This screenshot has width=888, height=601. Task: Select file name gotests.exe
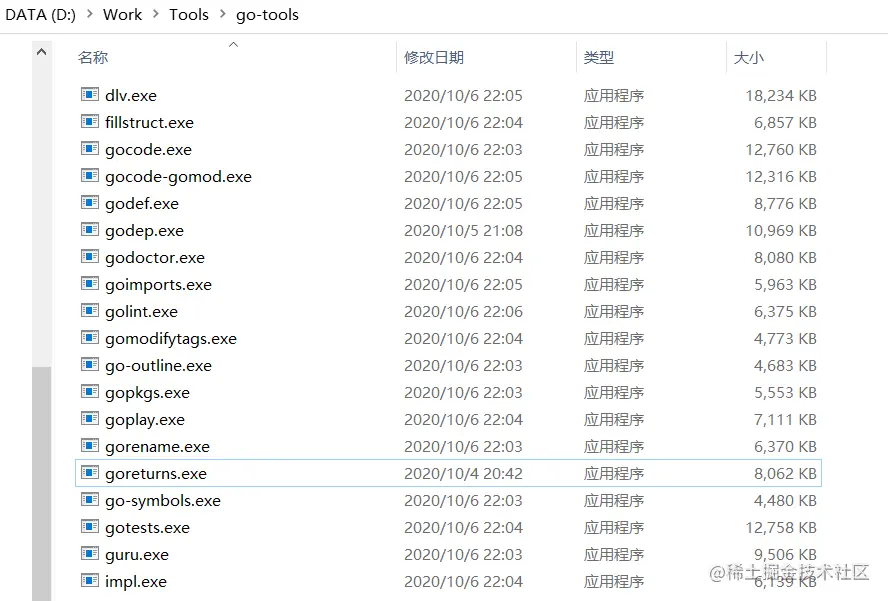point(147,528)
